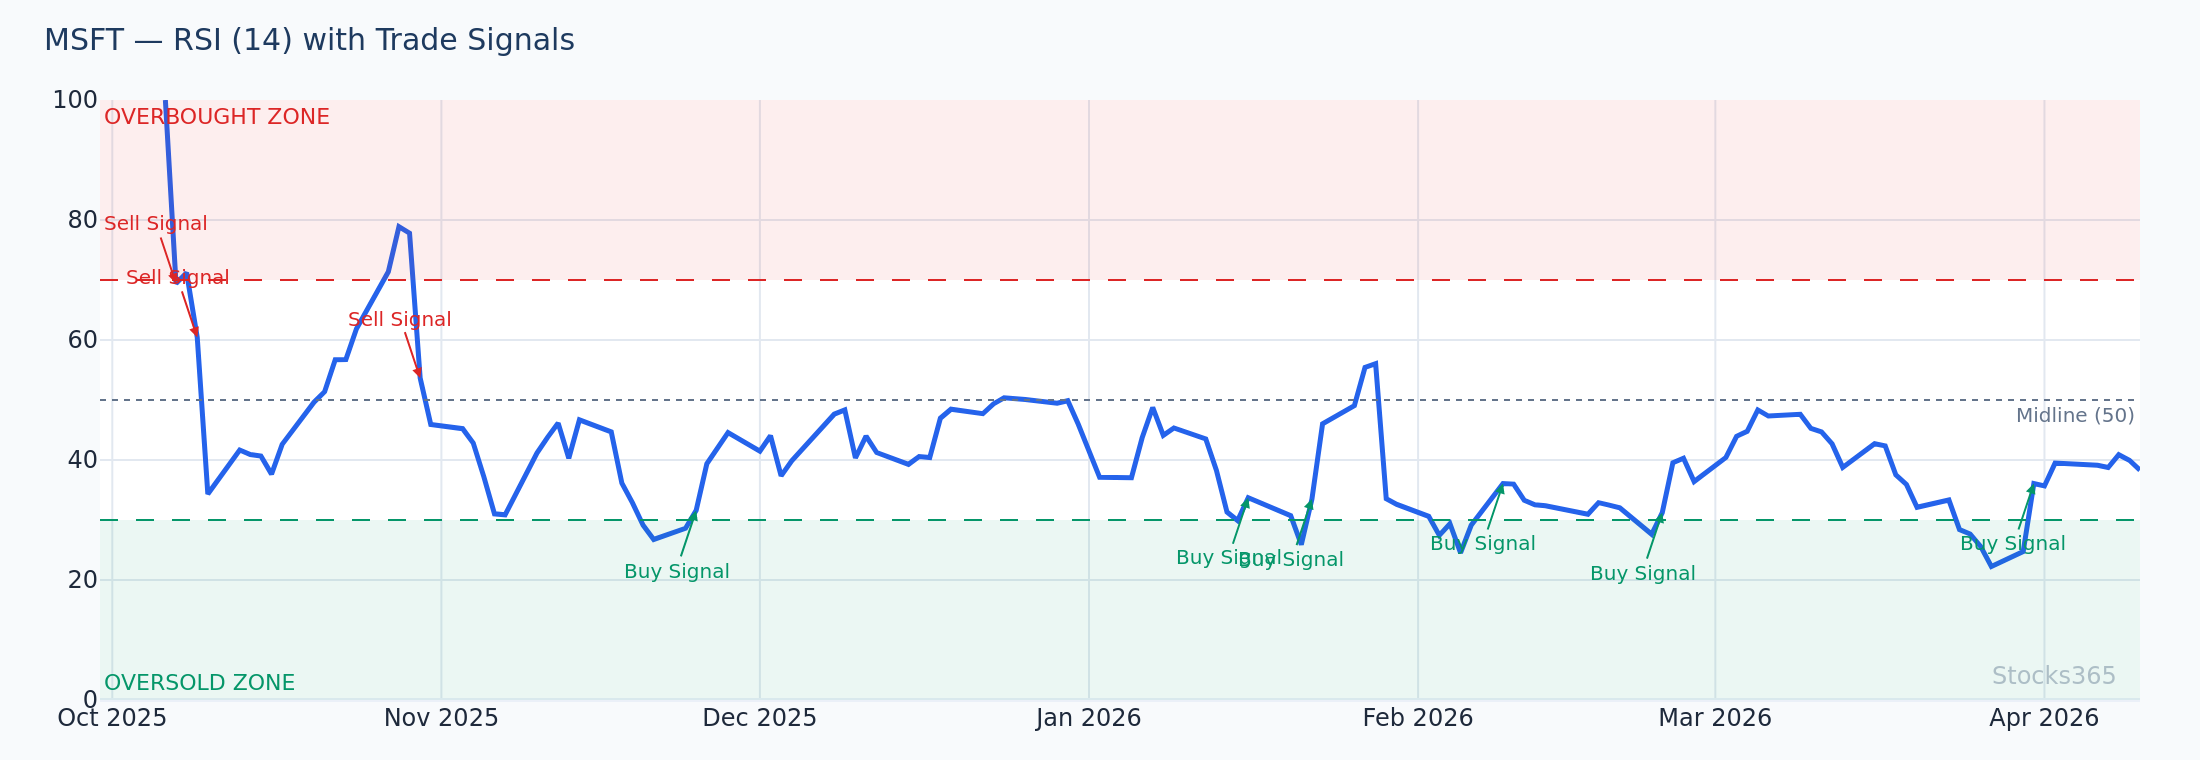
Task: Select the Mar 2026 x-axis label
Action: [x=1714, y=718]
